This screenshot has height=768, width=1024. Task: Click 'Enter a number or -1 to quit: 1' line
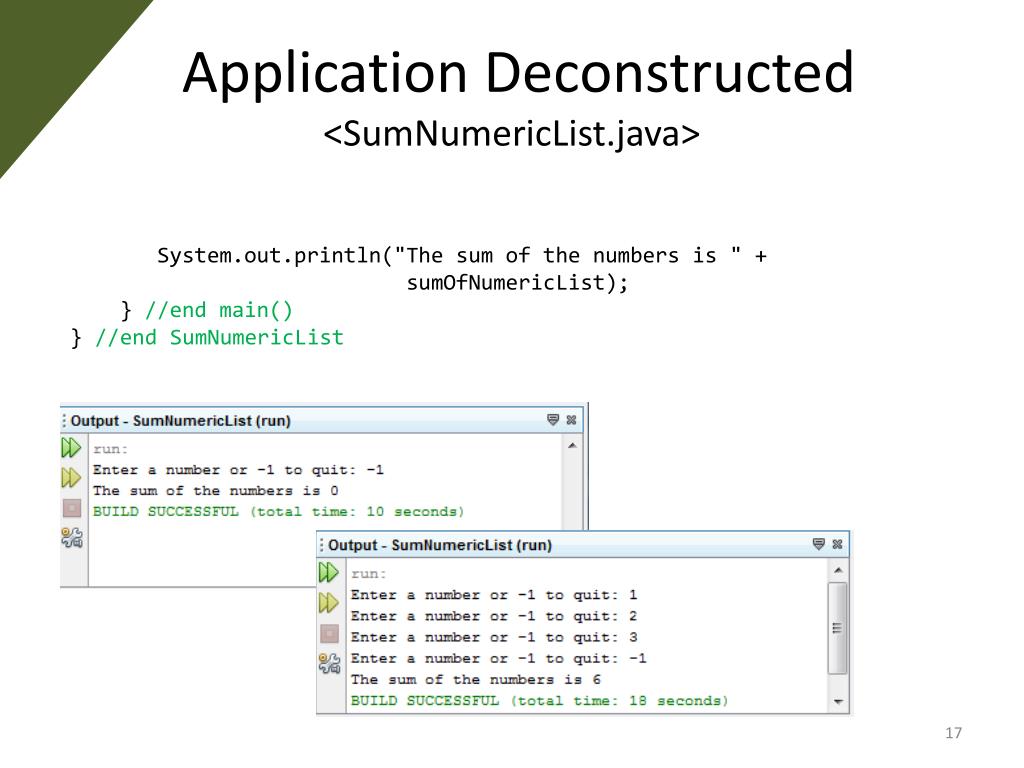click(494, 595)
